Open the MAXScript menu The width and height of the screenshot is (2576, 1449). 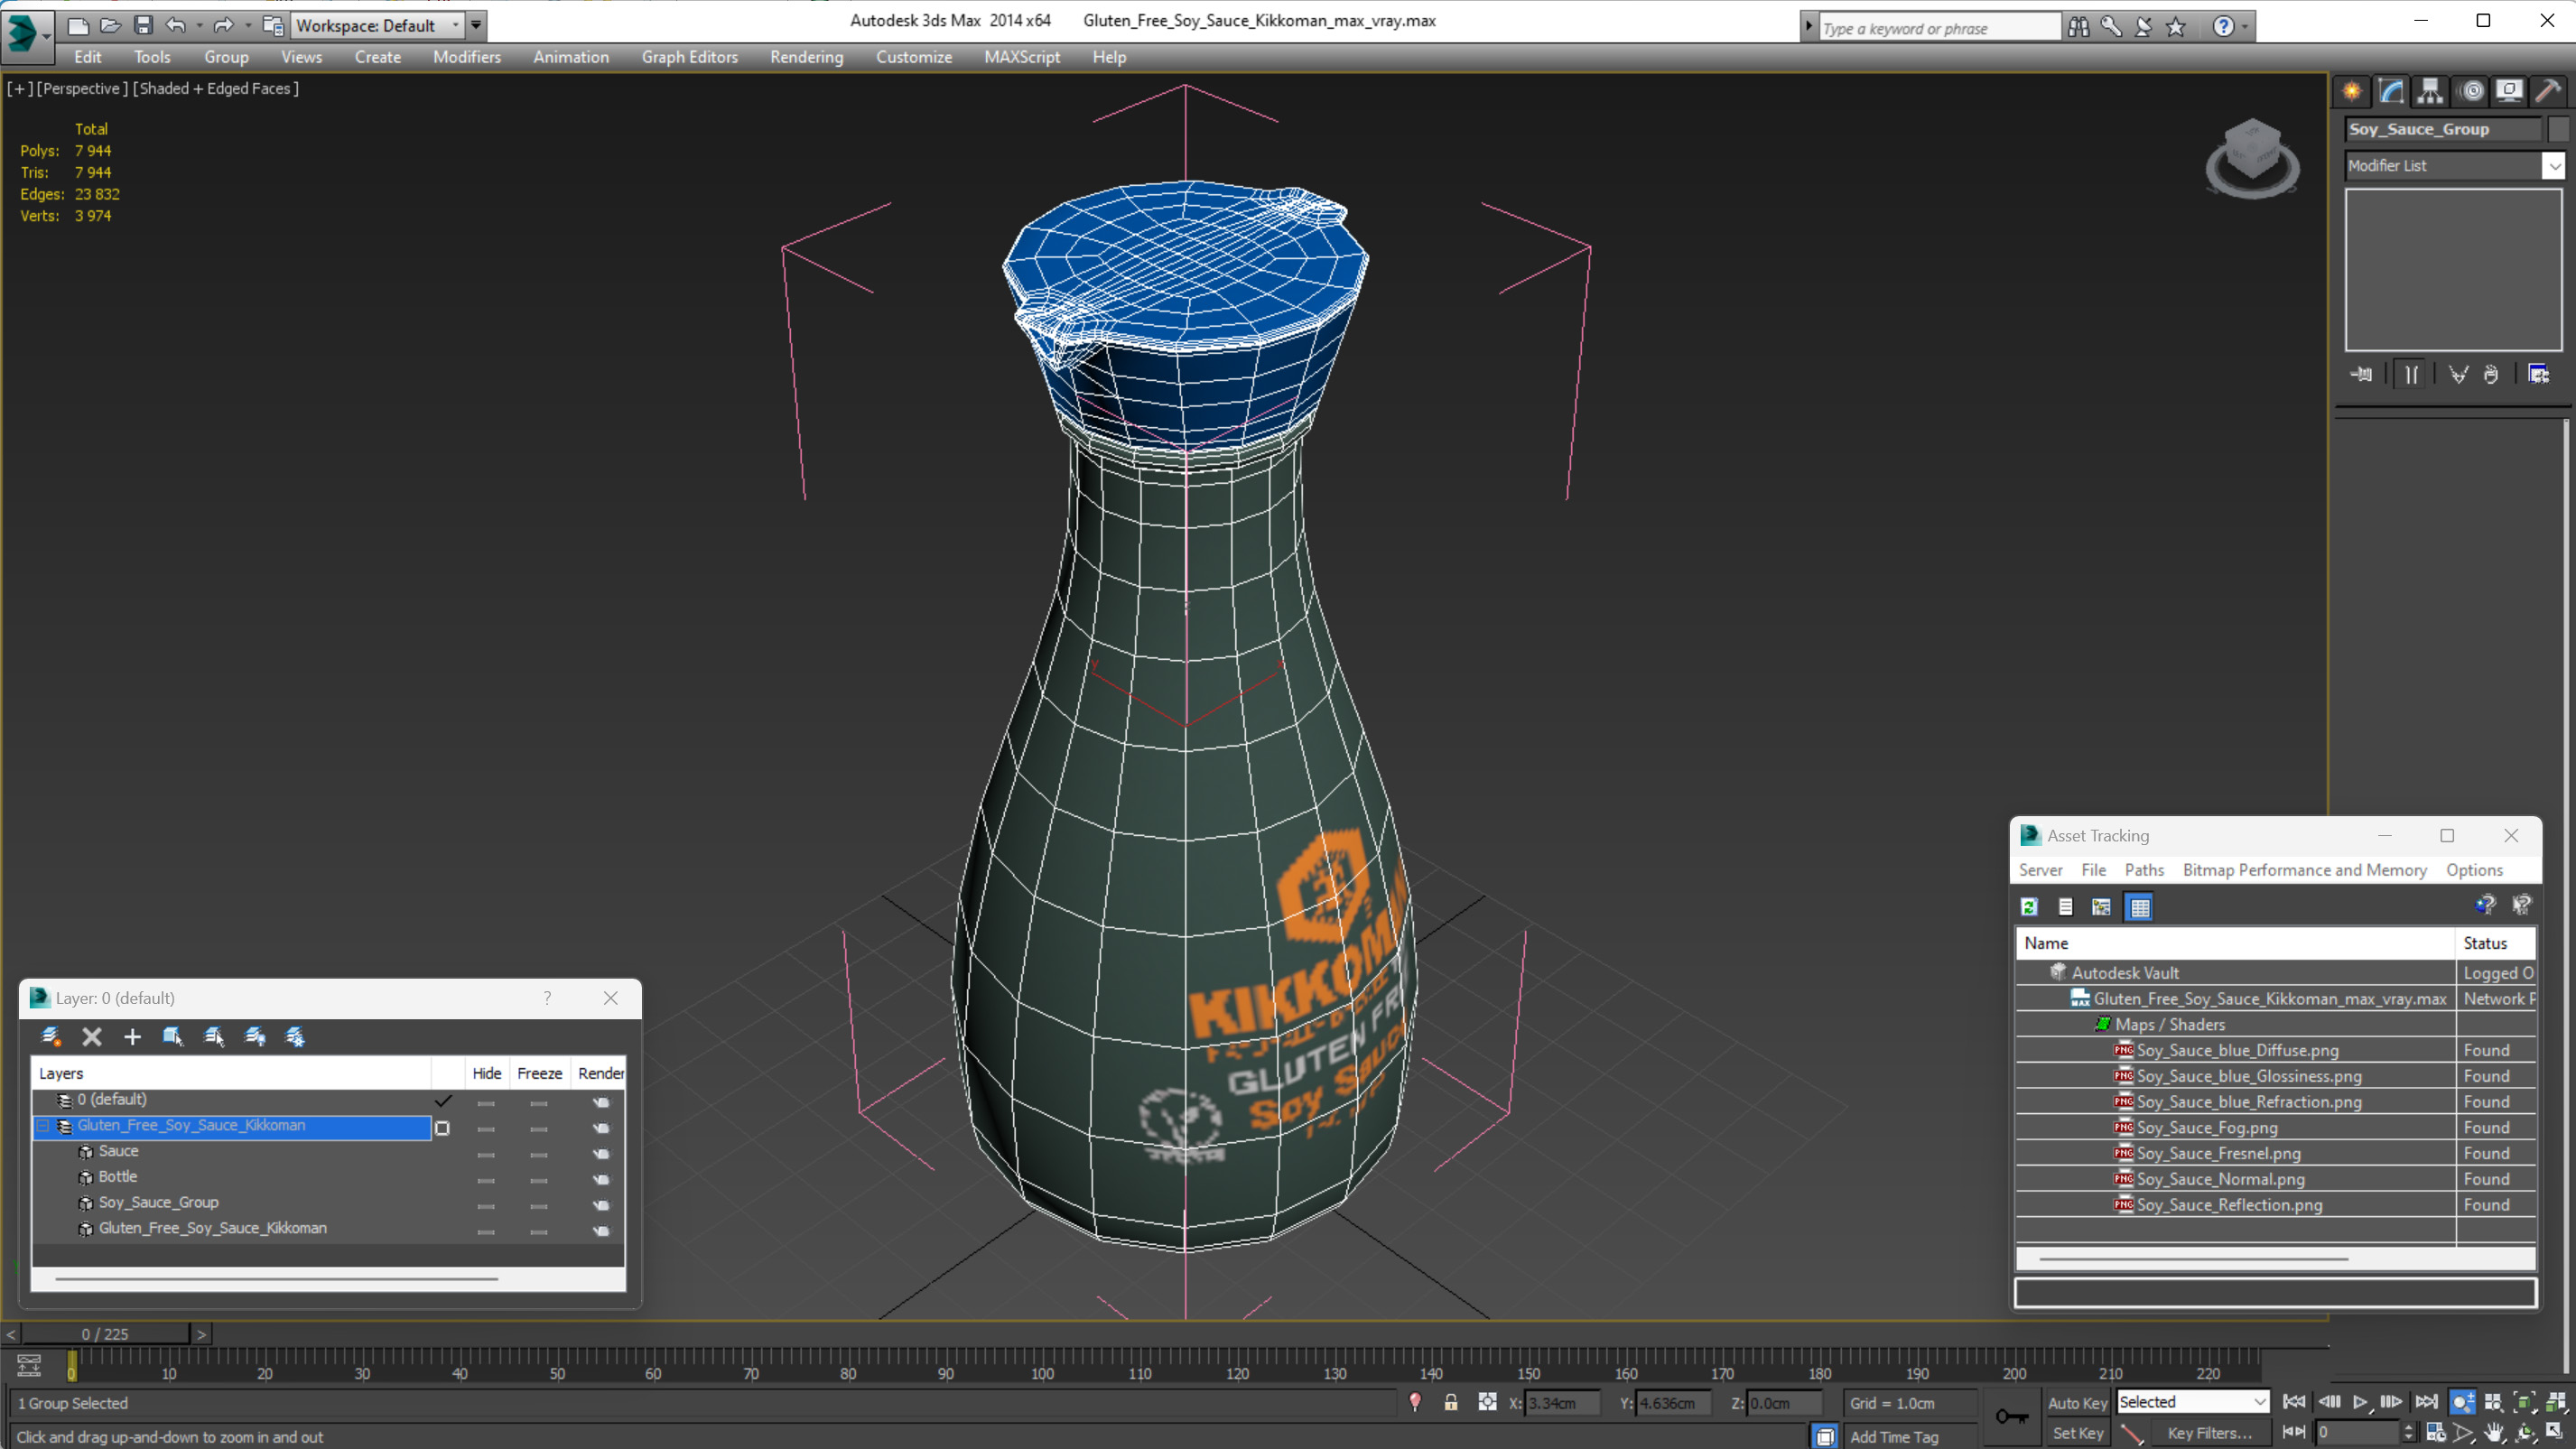click(1021, 57)
